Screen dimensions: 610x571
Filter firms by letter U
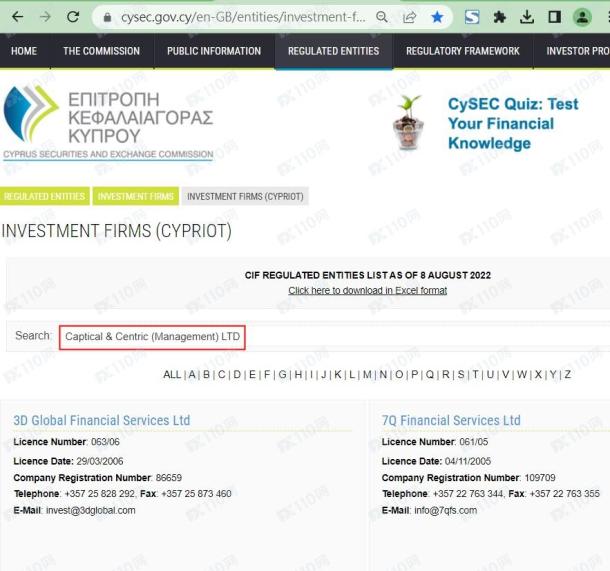point(490,375)
